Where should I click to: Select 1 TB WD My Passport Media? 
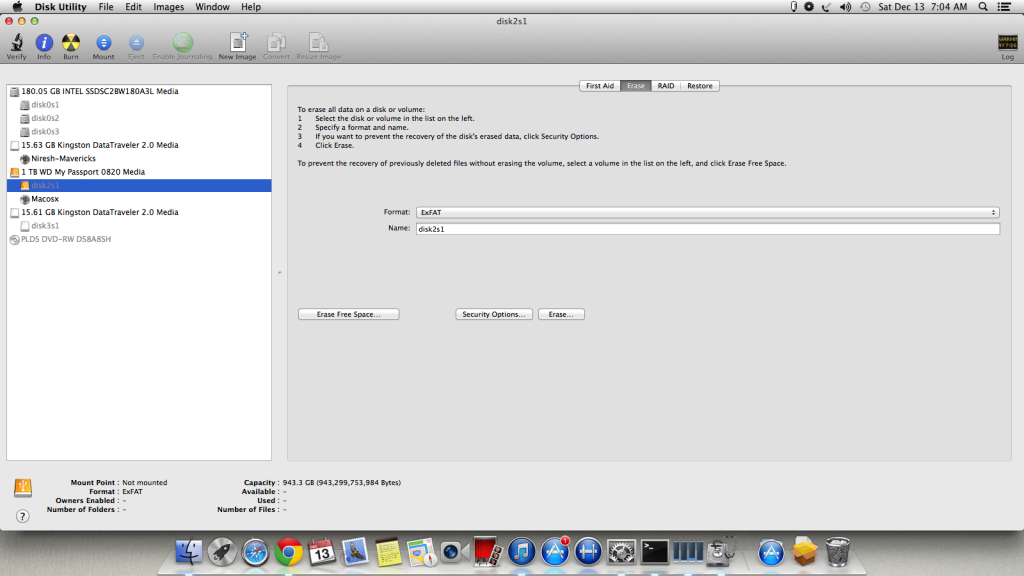pyautogui.click(x=139, y=172)
